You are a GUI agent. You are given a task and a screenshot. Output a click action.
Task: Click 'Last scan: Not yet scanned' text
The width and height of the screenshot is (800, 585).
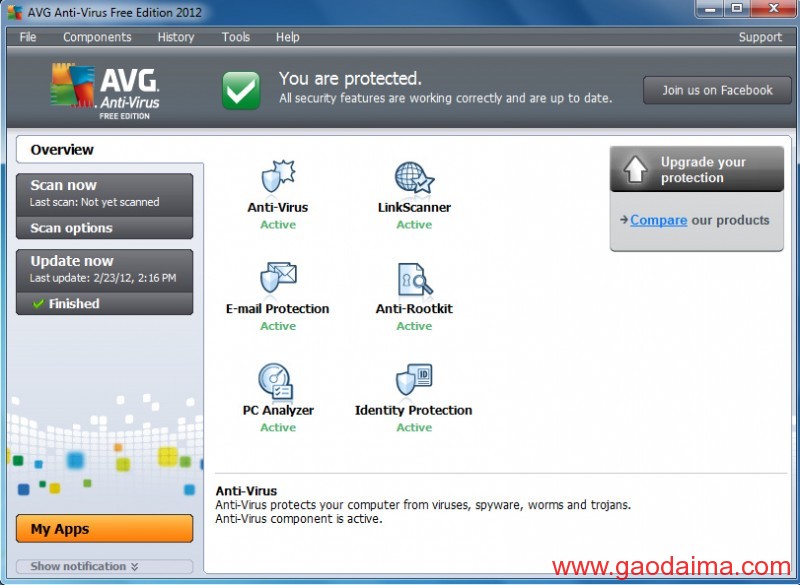click(94, 202)
